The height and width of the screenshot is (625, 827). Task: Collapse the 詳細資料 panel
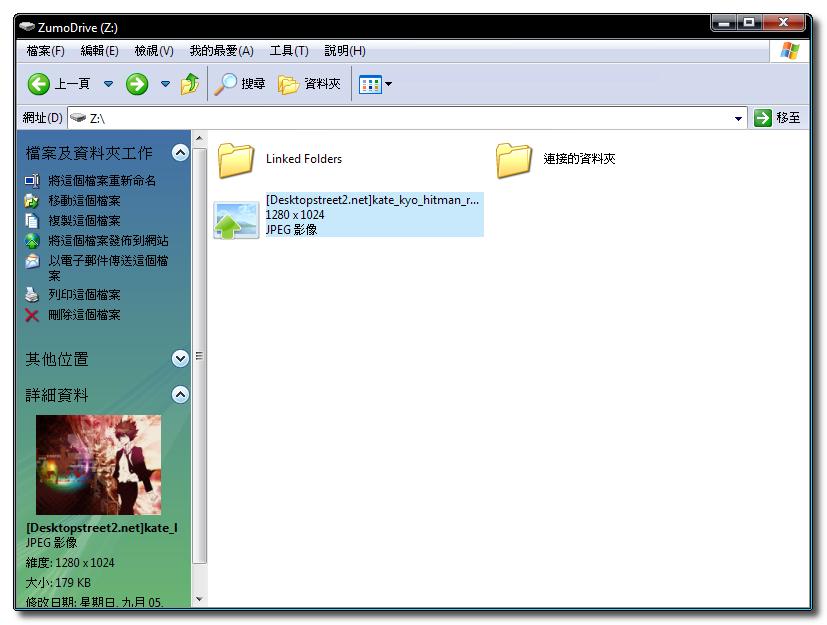coord(180,395)
